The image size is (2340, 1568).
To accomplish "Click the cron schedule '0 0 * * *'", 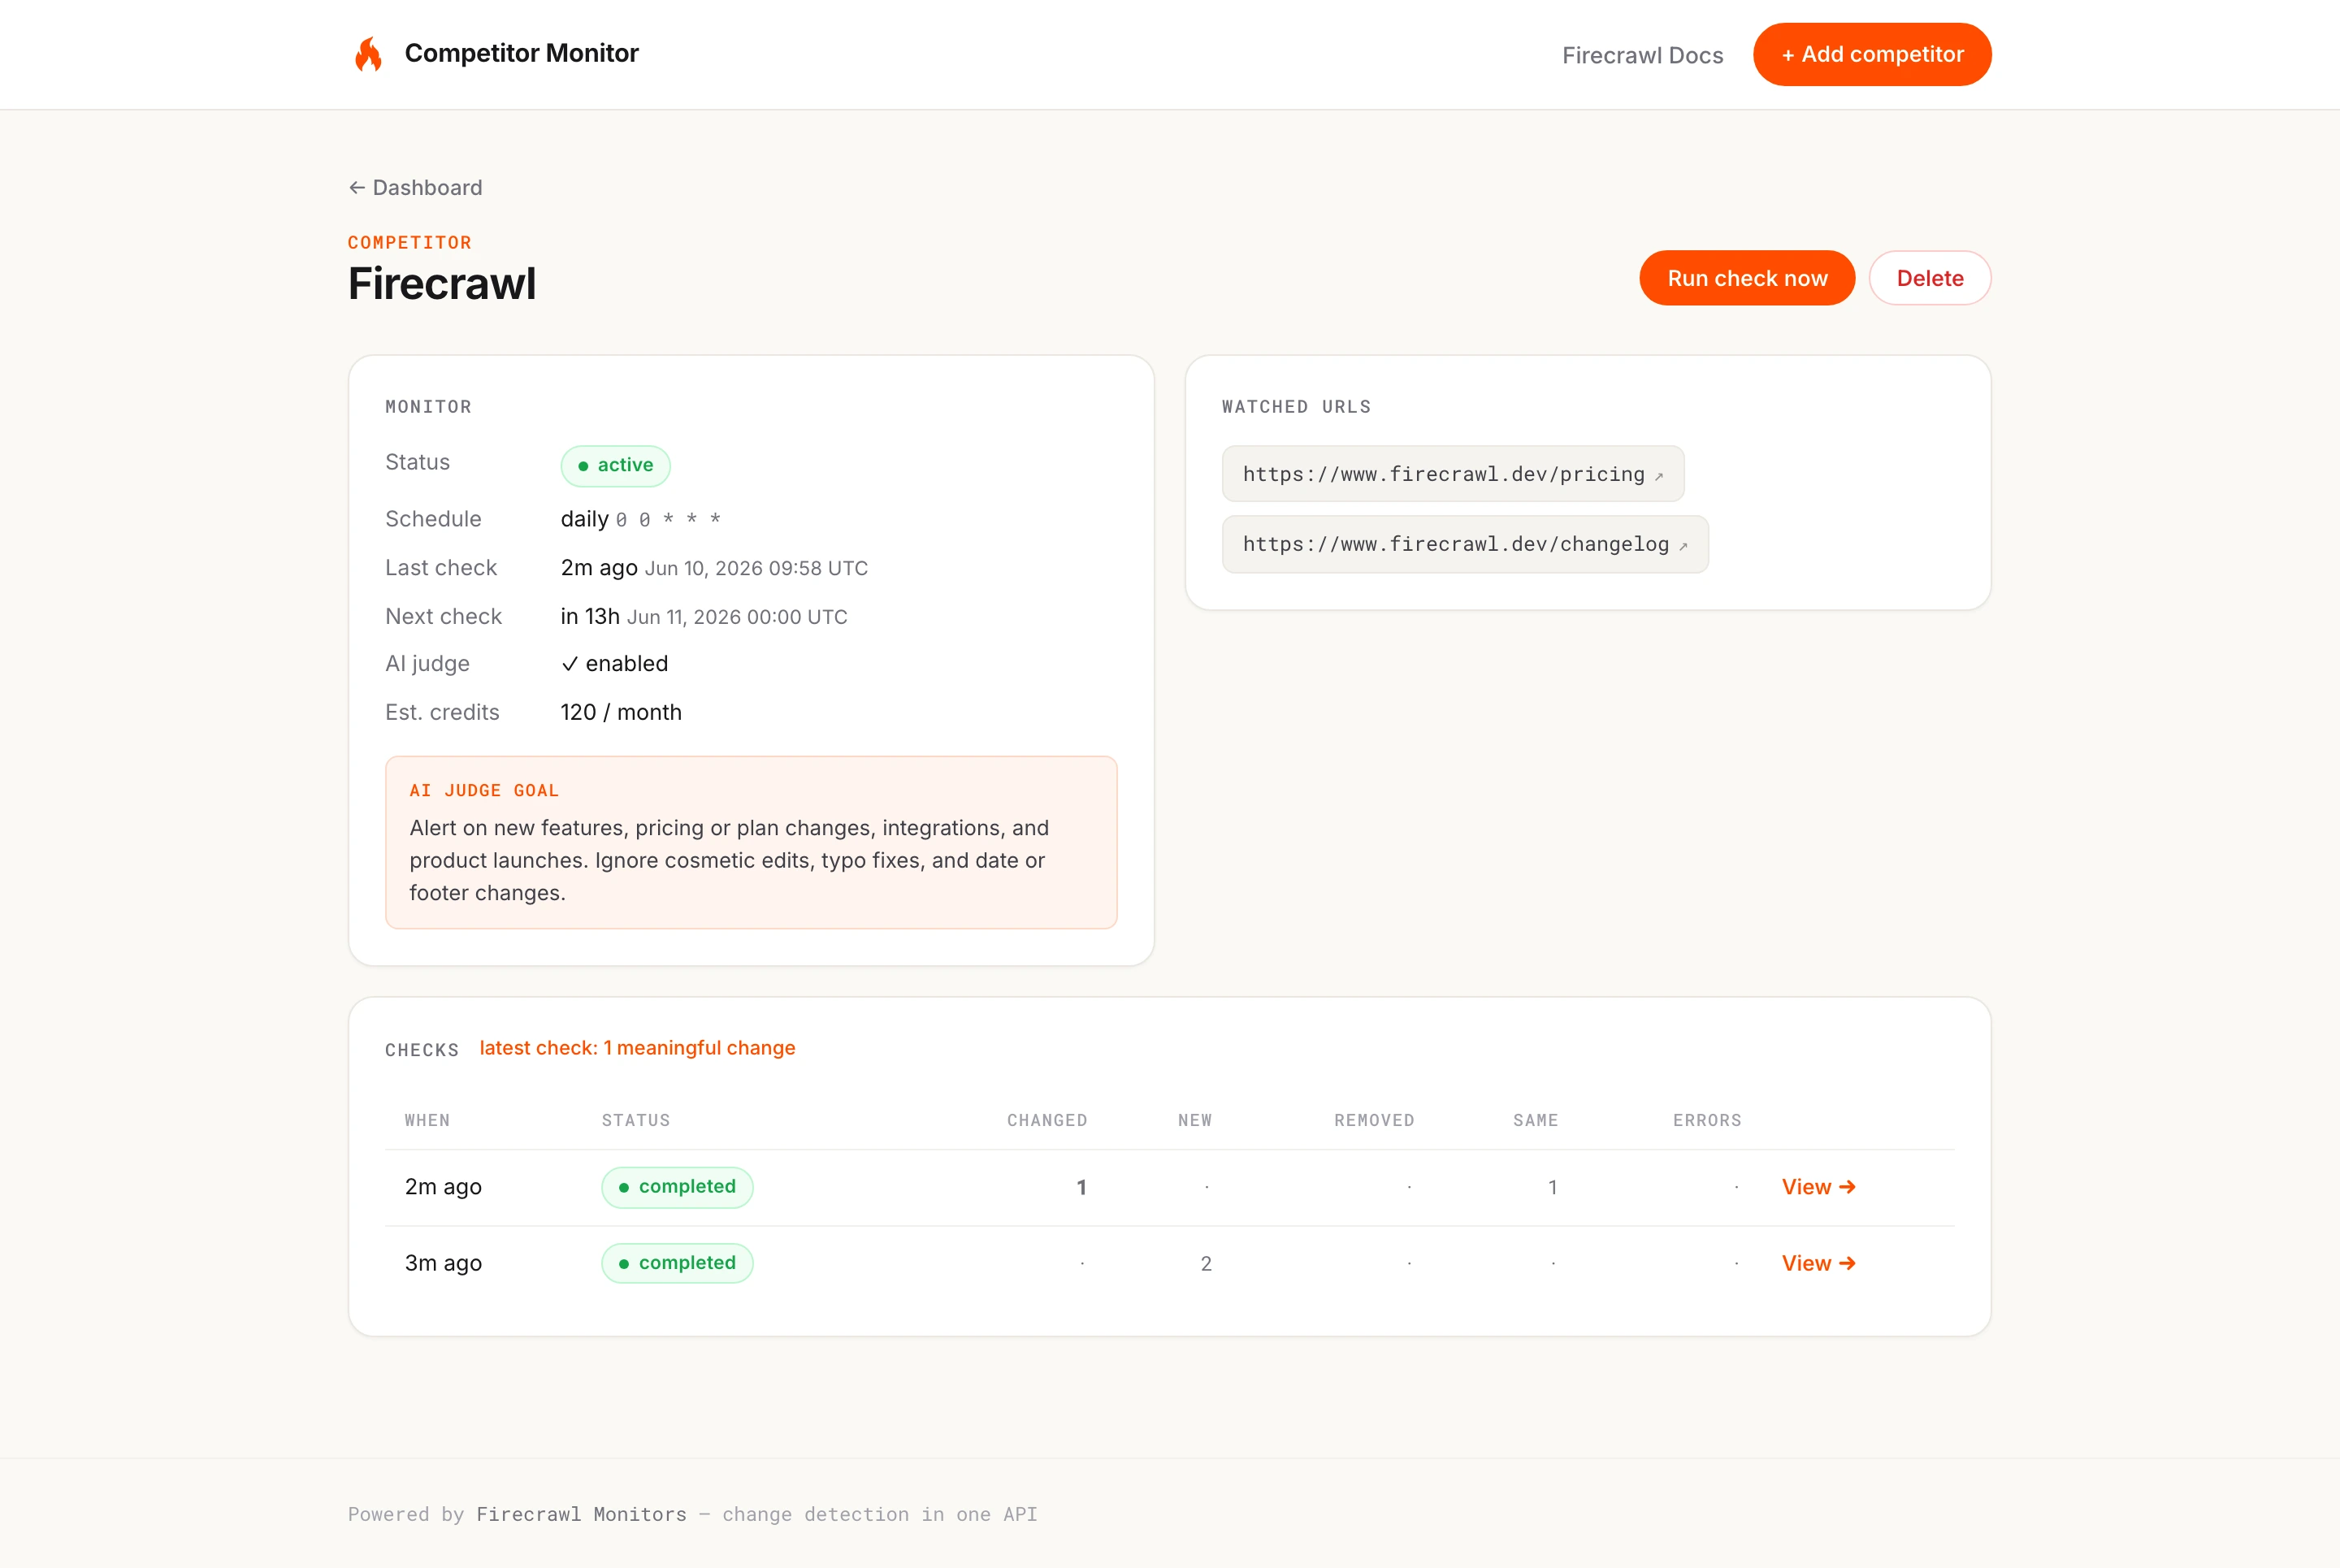I will 668,520.
